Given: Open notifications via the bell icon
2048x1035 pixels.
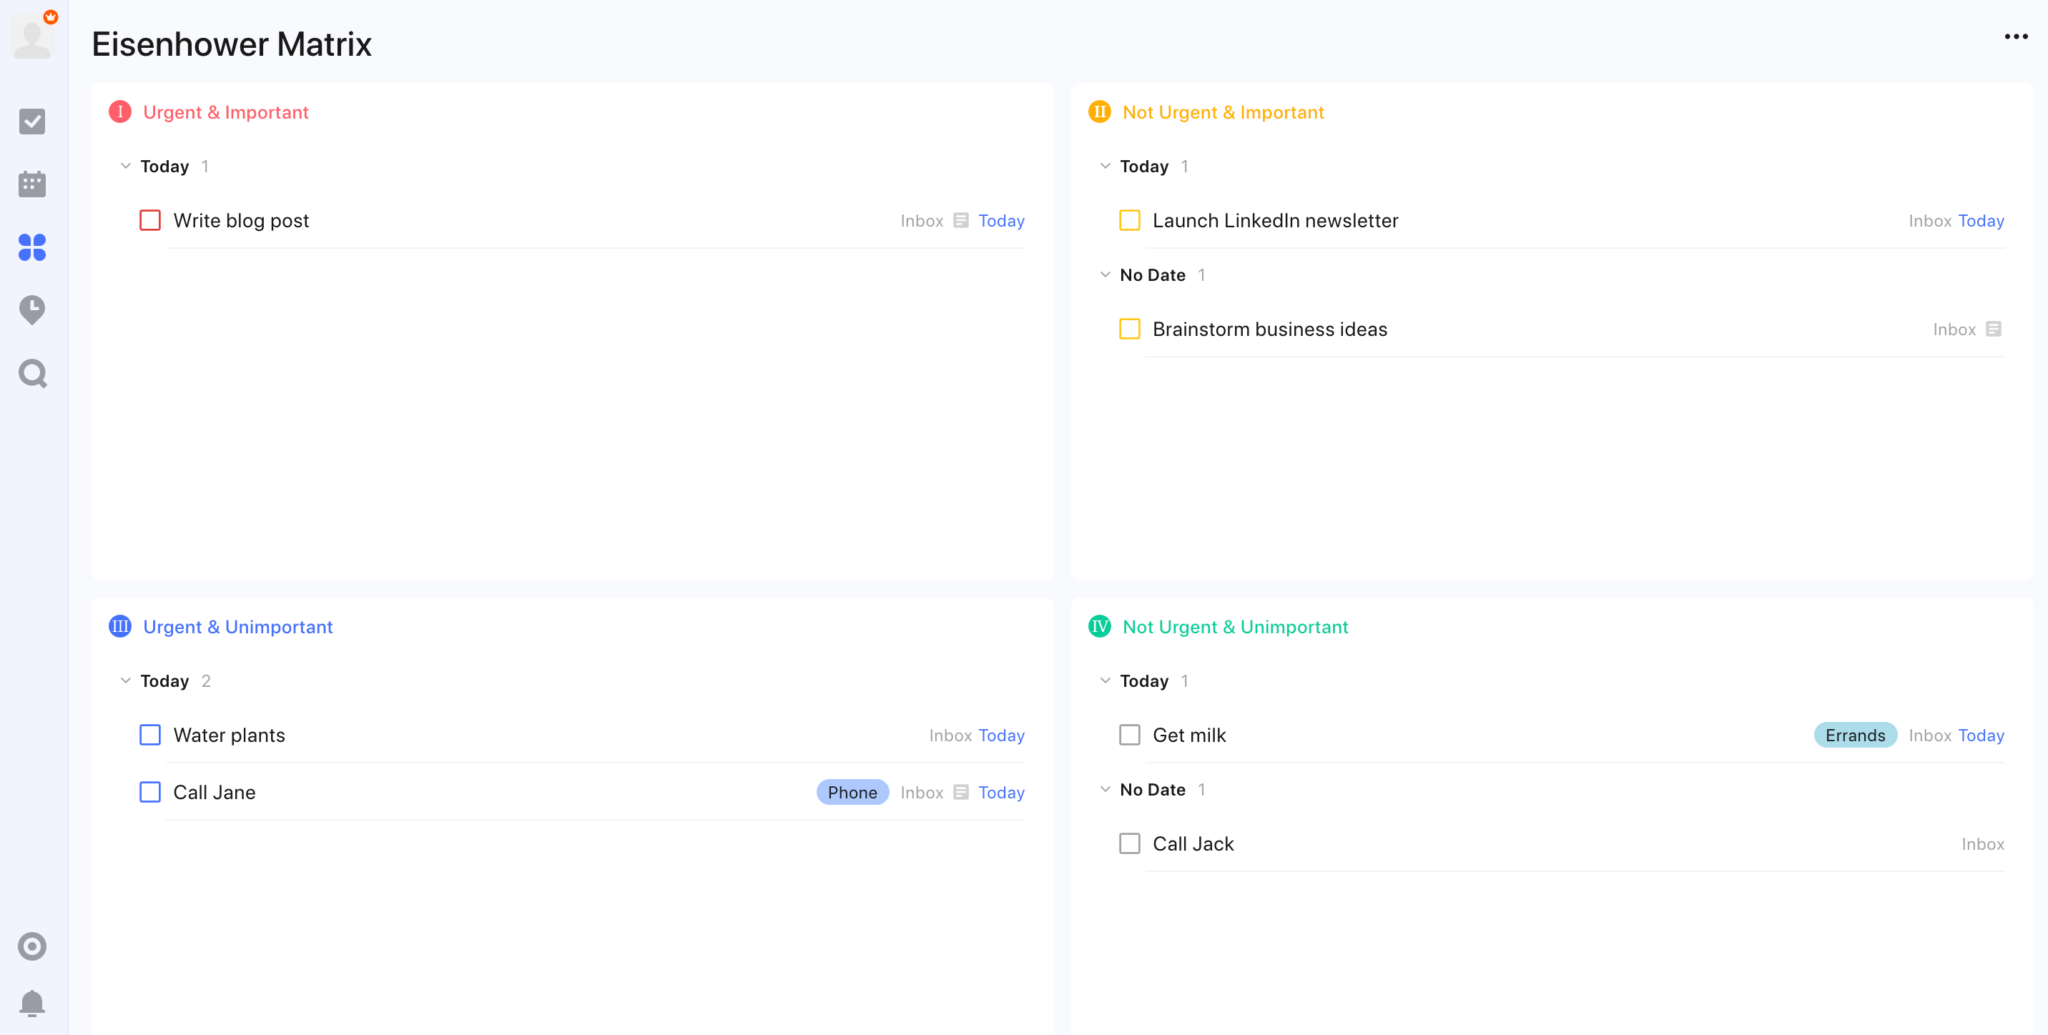Looking at the screenshot, I should coord(32,1004).
